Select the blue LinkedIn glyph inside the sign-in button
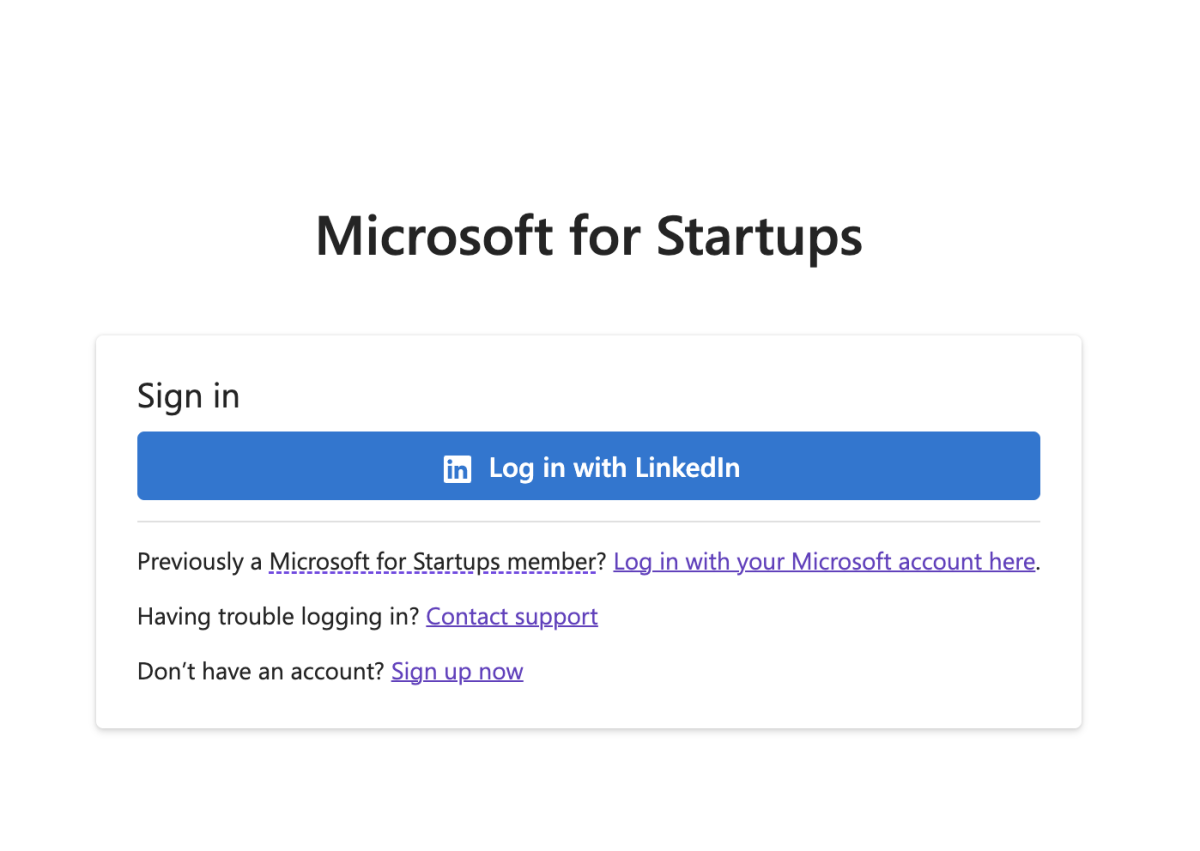 point(457,467)
